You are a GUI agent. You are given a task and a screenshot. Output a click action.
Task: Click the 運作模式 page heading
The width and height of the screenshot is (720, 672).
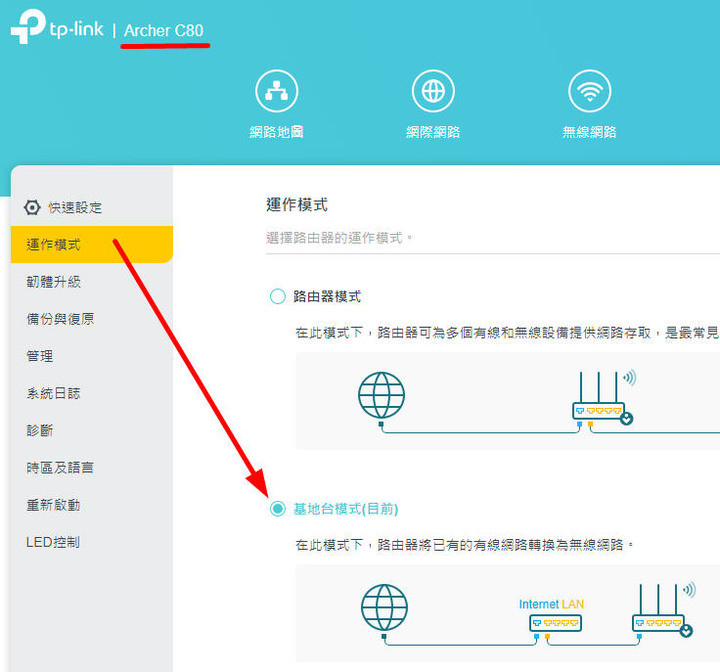click(297, 204)
